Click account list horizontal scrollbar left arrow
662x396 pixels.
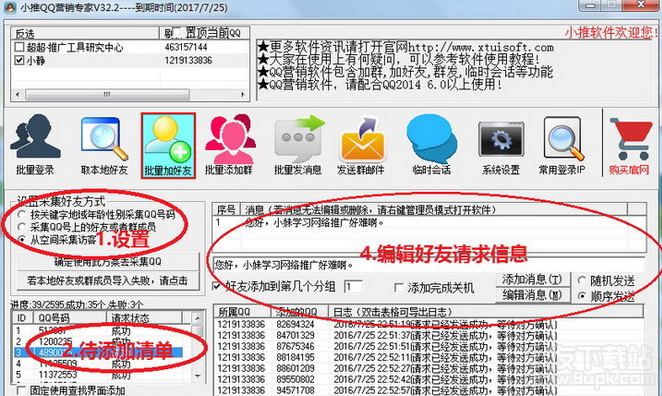[x=17, y=94]
